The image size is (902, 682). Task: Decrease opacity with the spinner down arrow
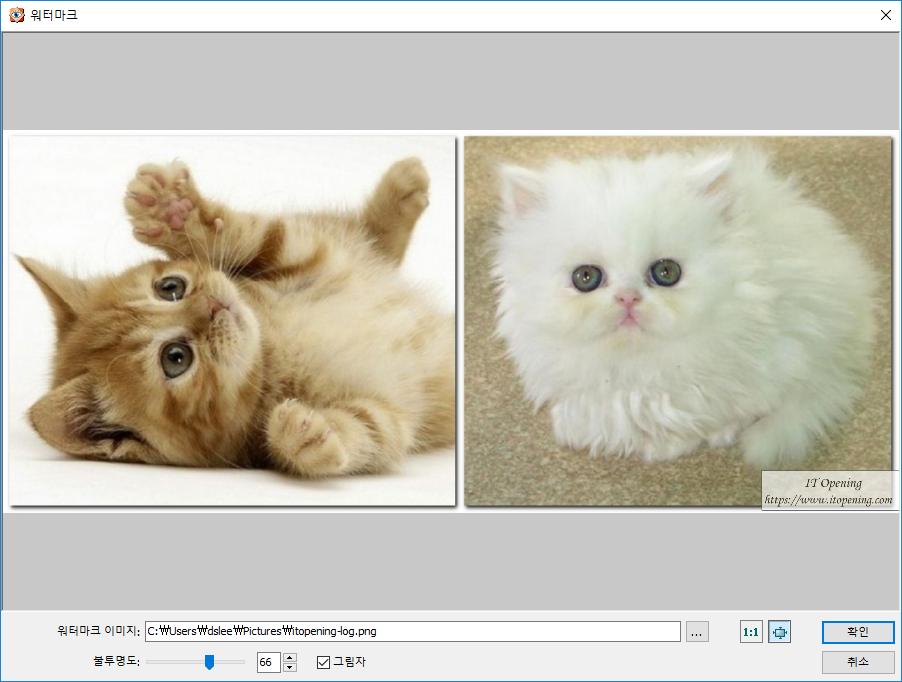(290, 667)
